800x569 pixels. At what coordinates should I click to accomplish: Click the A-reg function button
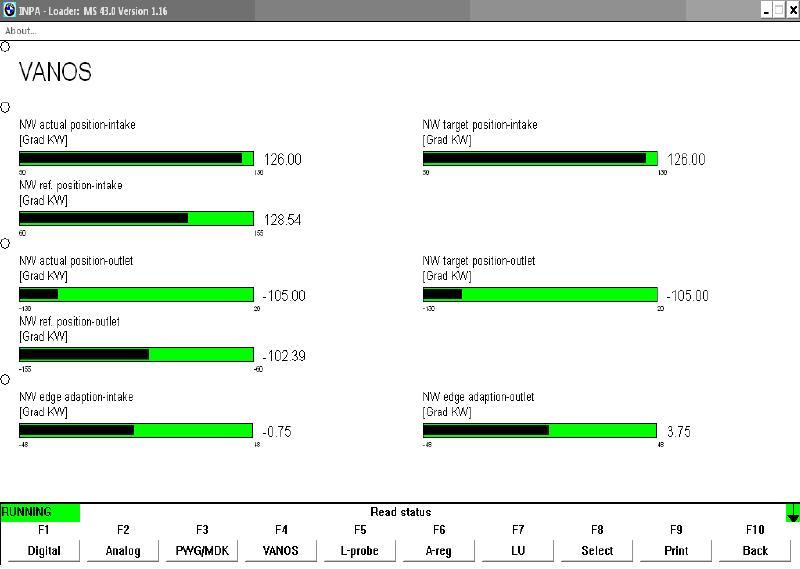coord(439,550)
